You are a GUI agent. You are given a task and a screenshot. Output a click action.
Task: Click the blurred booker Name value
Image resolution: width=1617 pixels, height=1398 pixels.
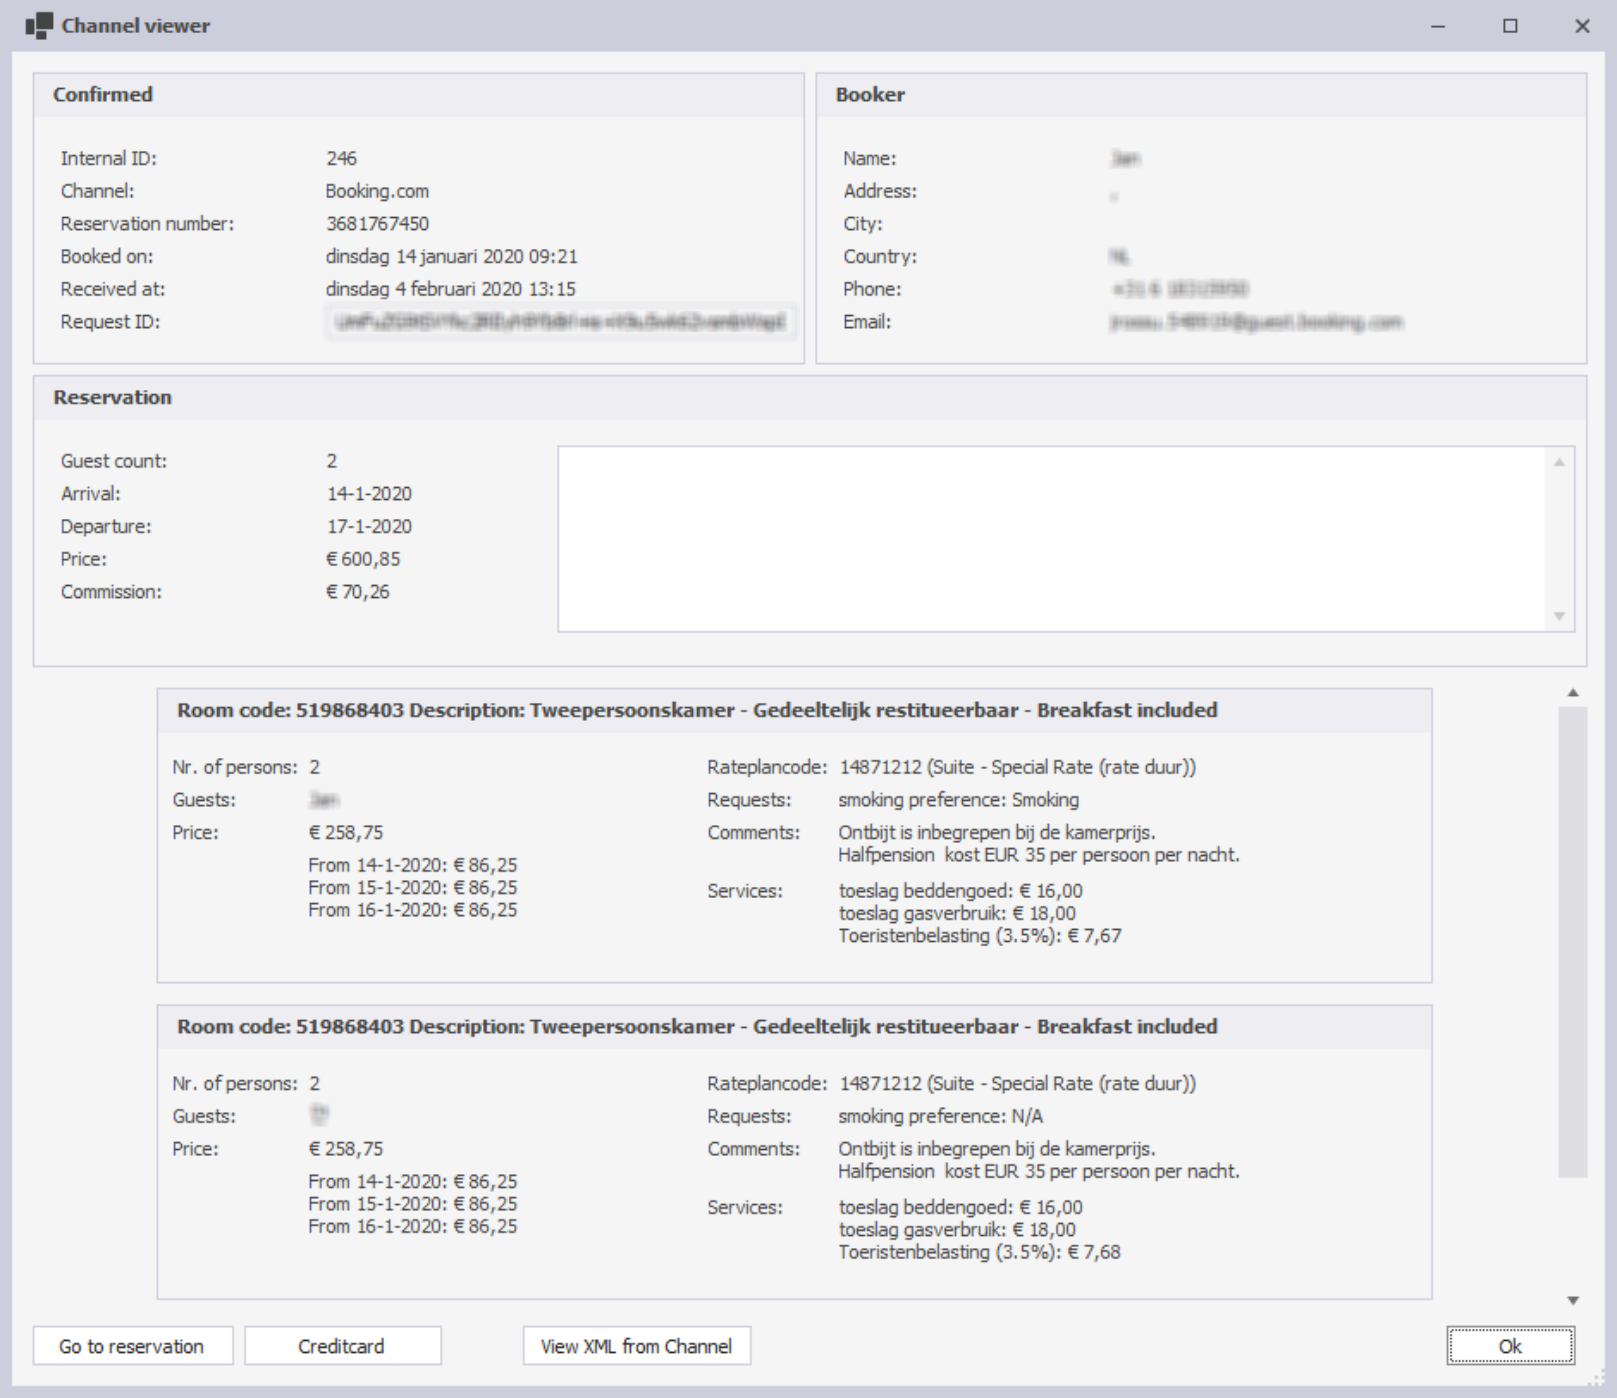pyautogui.click(x=1125, y=158)
